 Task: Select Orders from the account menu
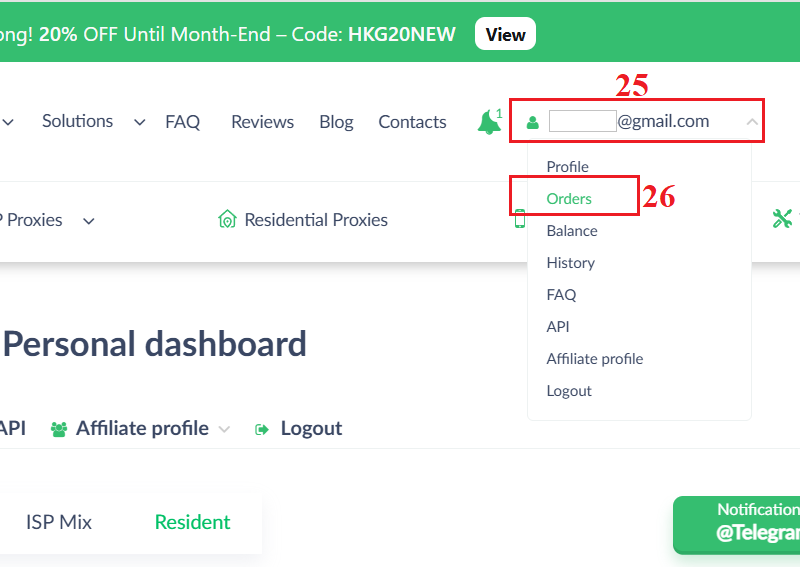coord(569,198)
